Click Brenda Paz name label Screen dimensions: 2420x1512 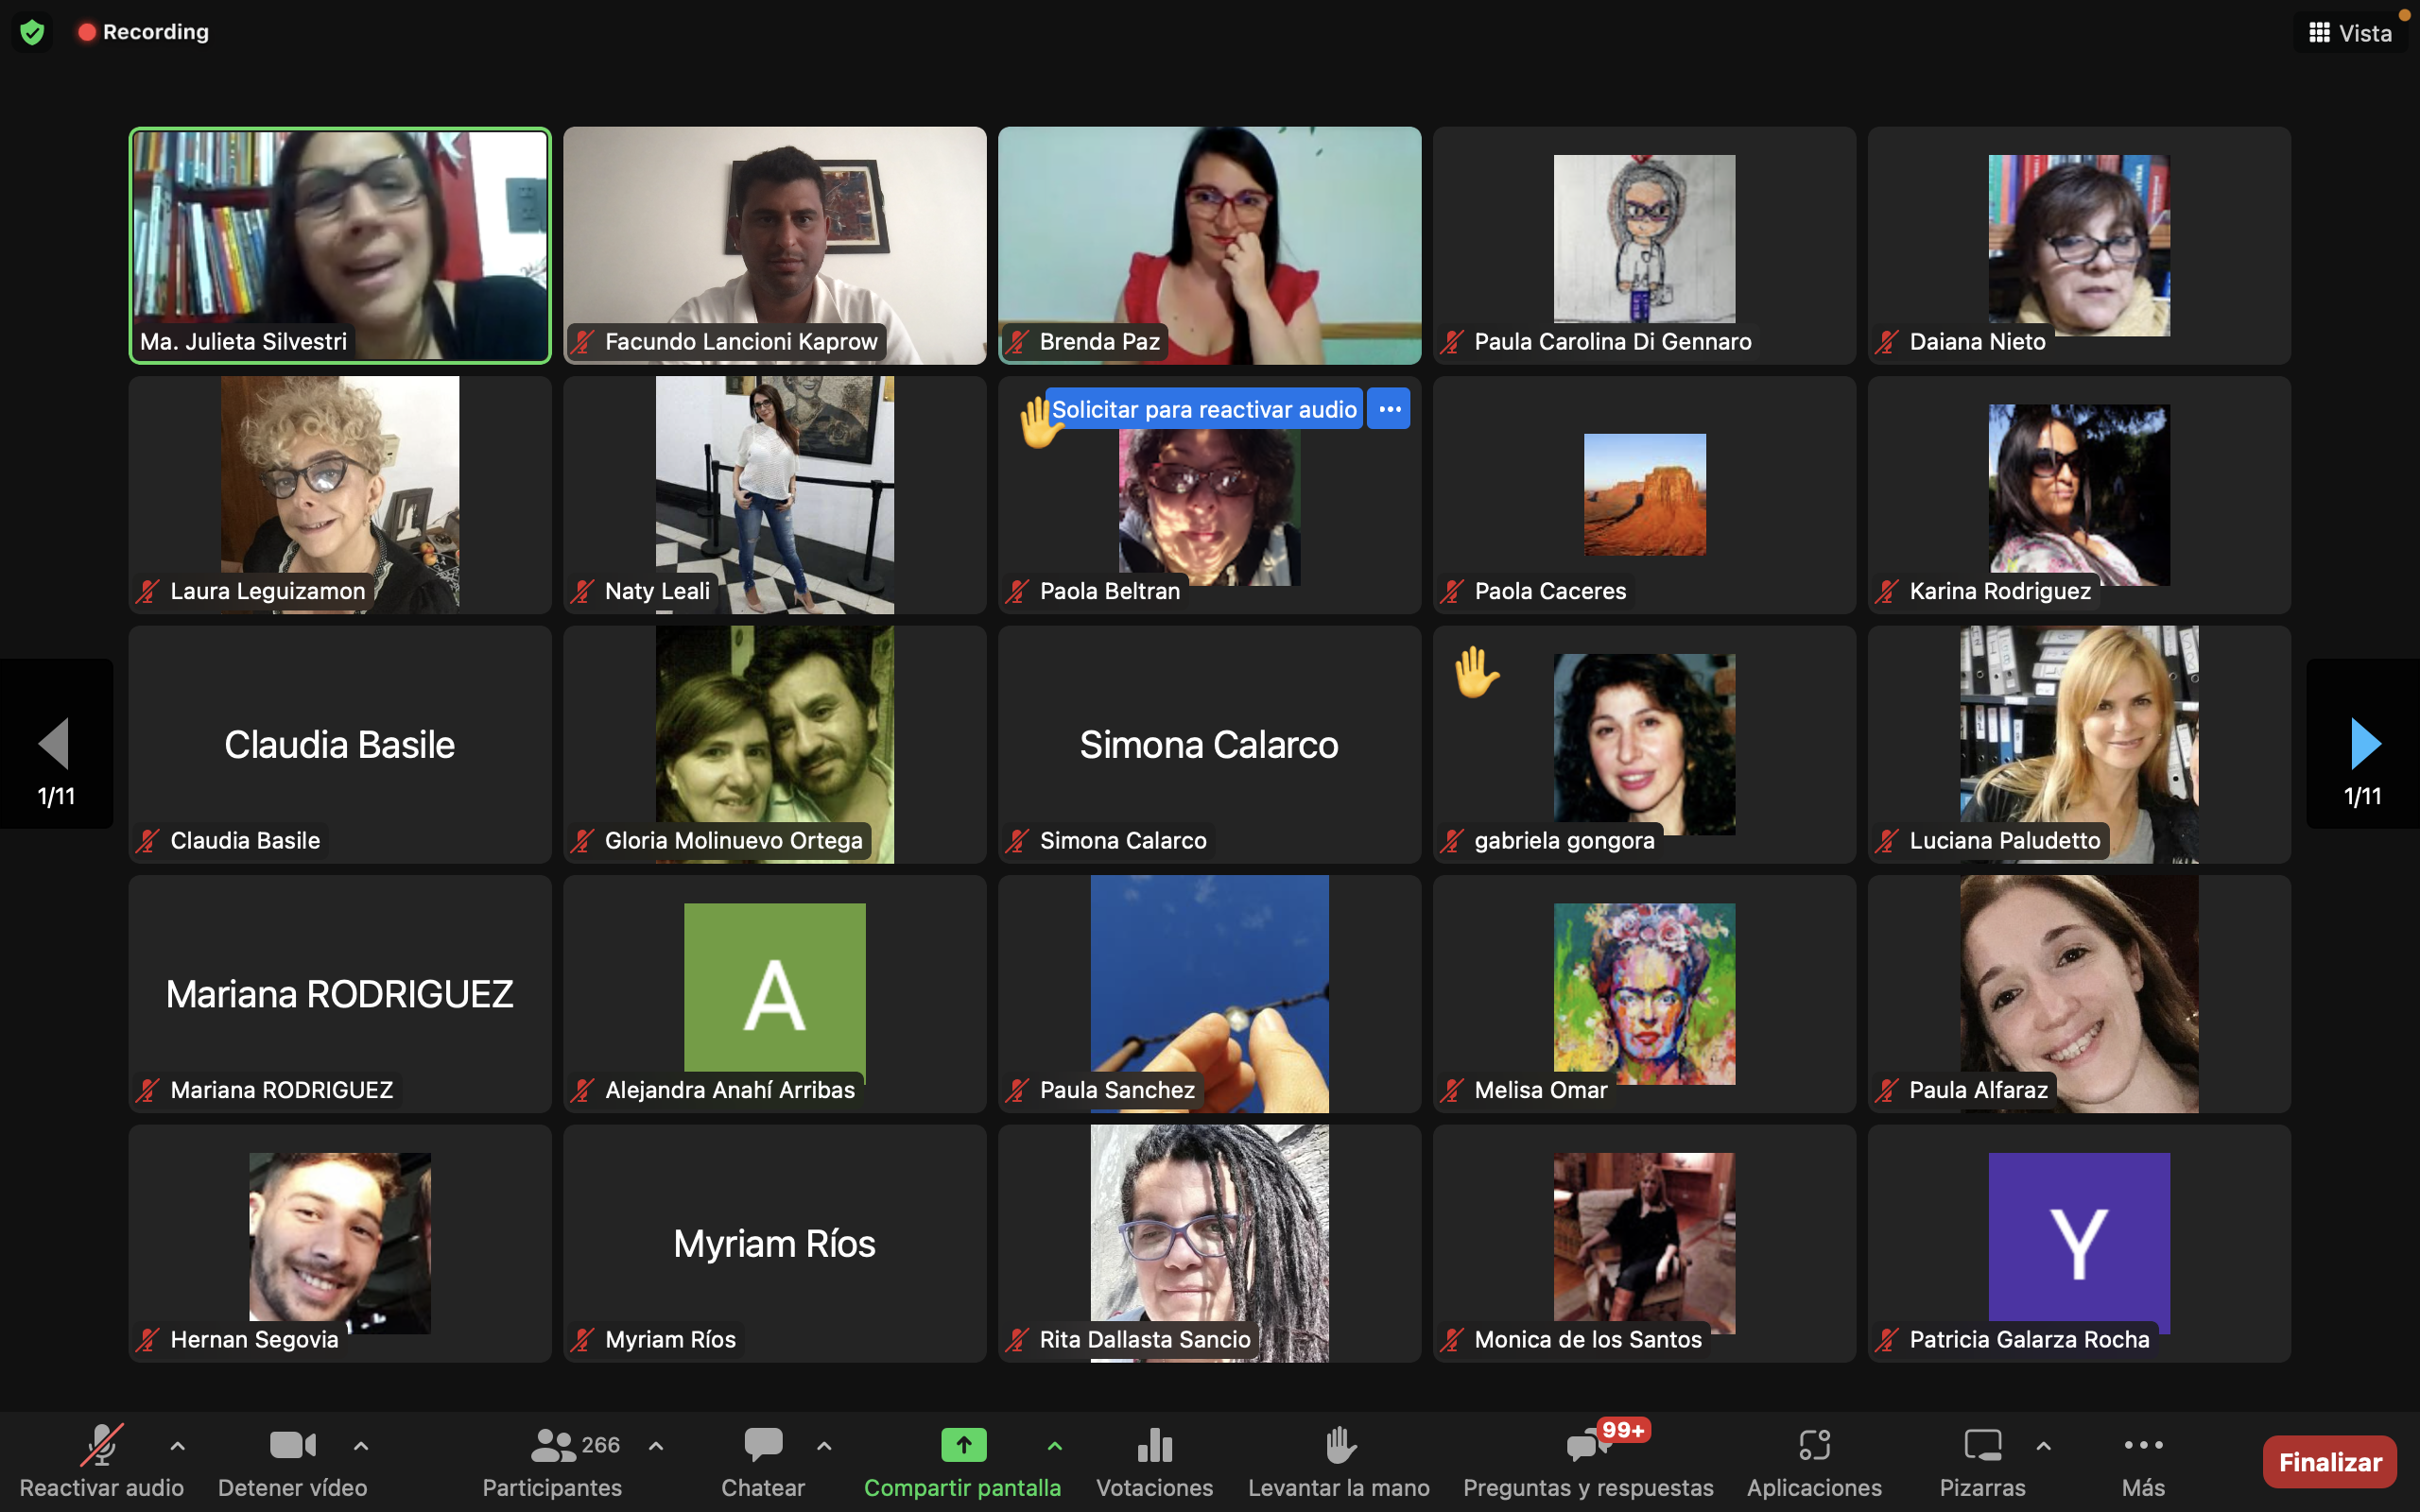click(x=1099, y=342)
